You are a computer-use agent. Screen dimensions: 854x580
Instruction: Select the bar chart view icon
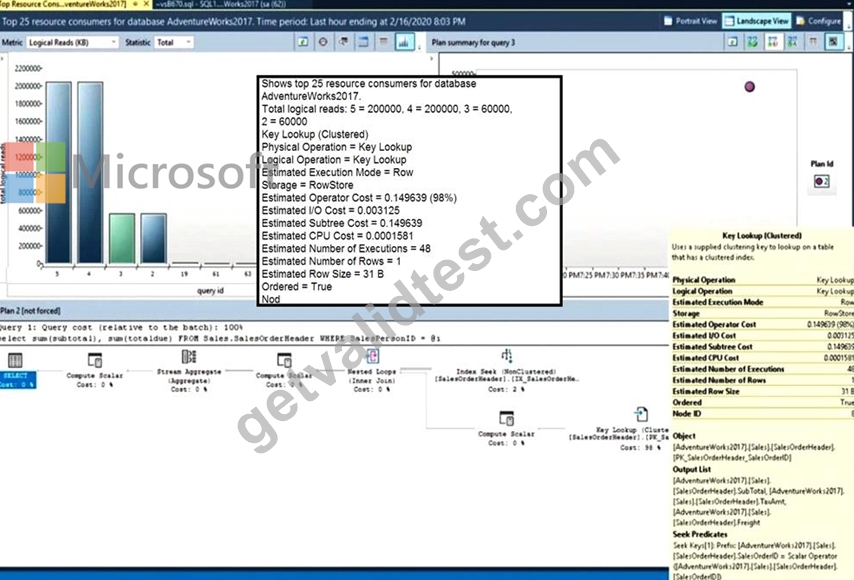[x=404, y=42]
